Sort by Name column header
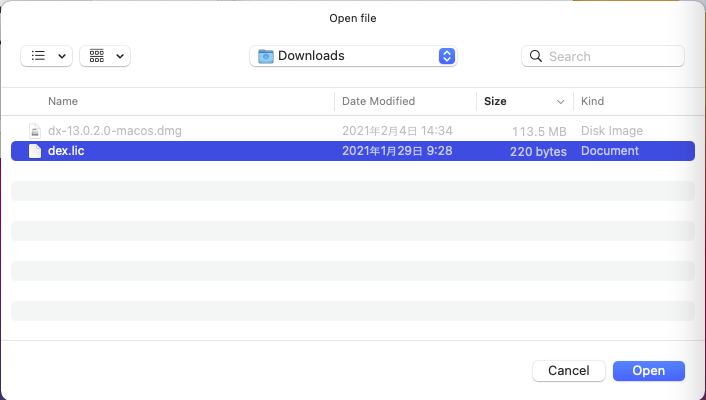Screen dimensions: 706x400 click(x=63, y=101)
